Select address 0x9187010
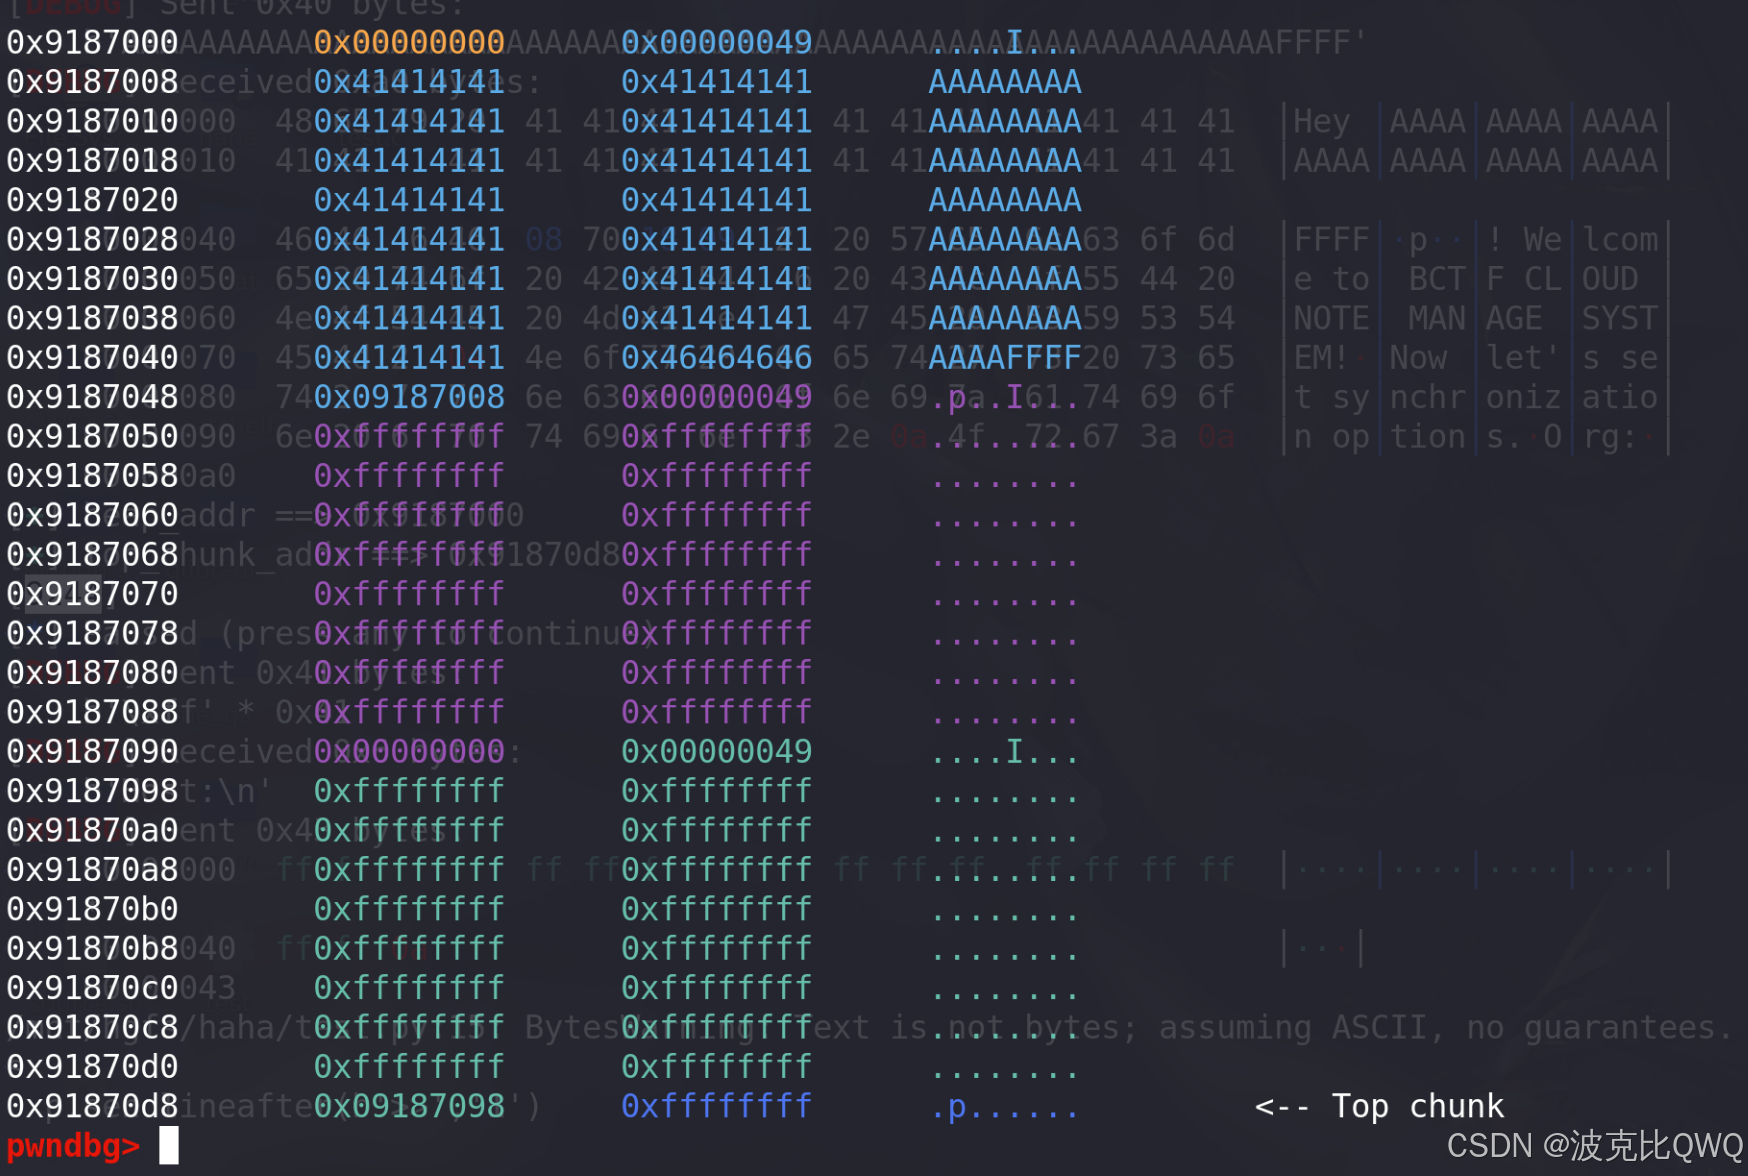Screen dimensions: 1748x1176 coord(92,121)
